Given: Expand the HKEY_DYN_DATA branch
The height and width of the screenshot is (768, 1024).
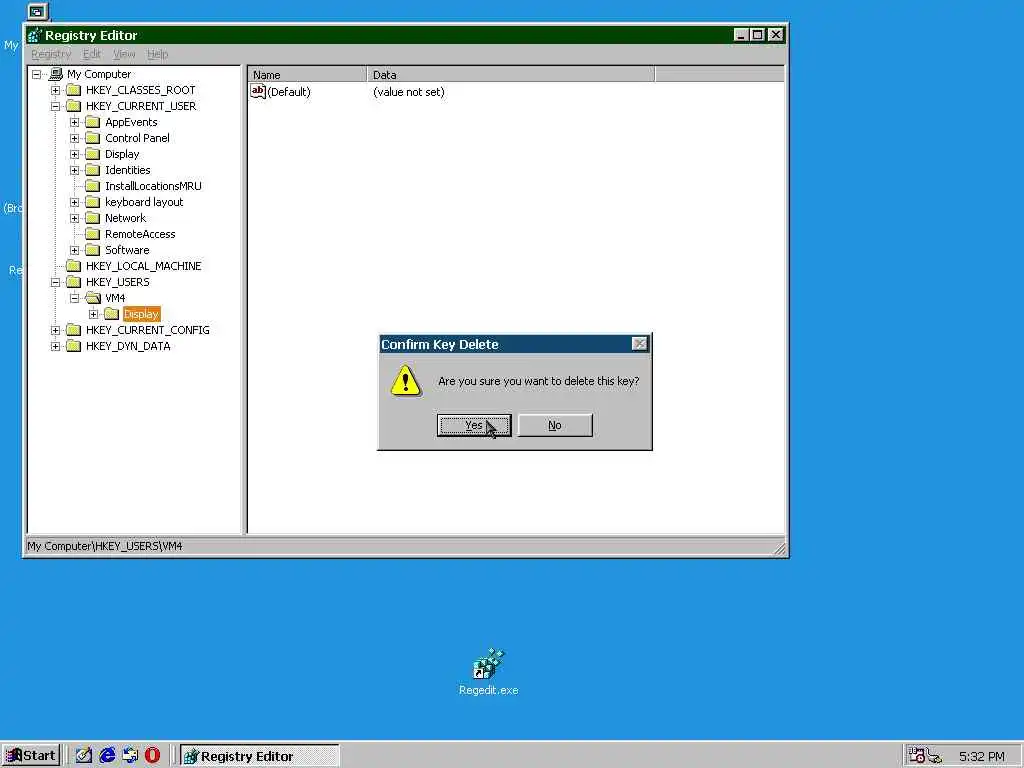Looking at the screenshot, I should coord(56,346).
